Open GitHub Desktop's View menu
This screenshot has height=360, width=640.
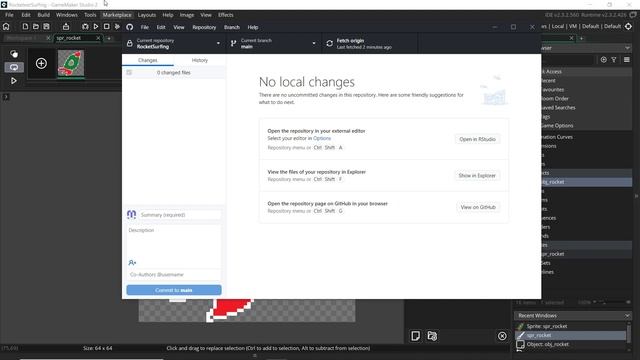pyautogui.click(x=179, y=27)
